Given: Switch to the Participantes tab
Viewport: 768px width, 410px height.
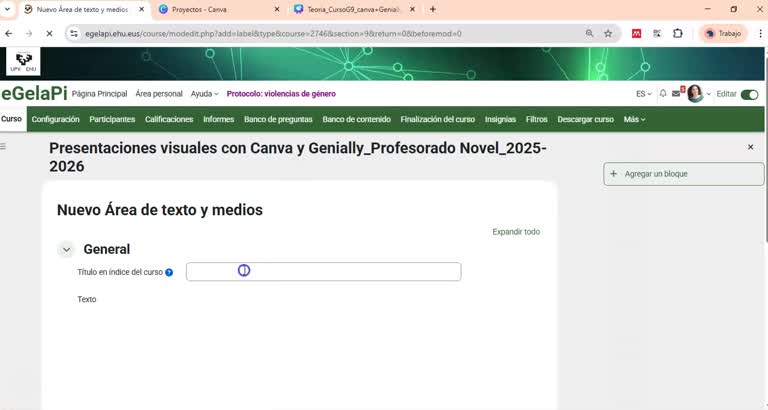Looking at the screenshot, I should (x=112, y=119).
